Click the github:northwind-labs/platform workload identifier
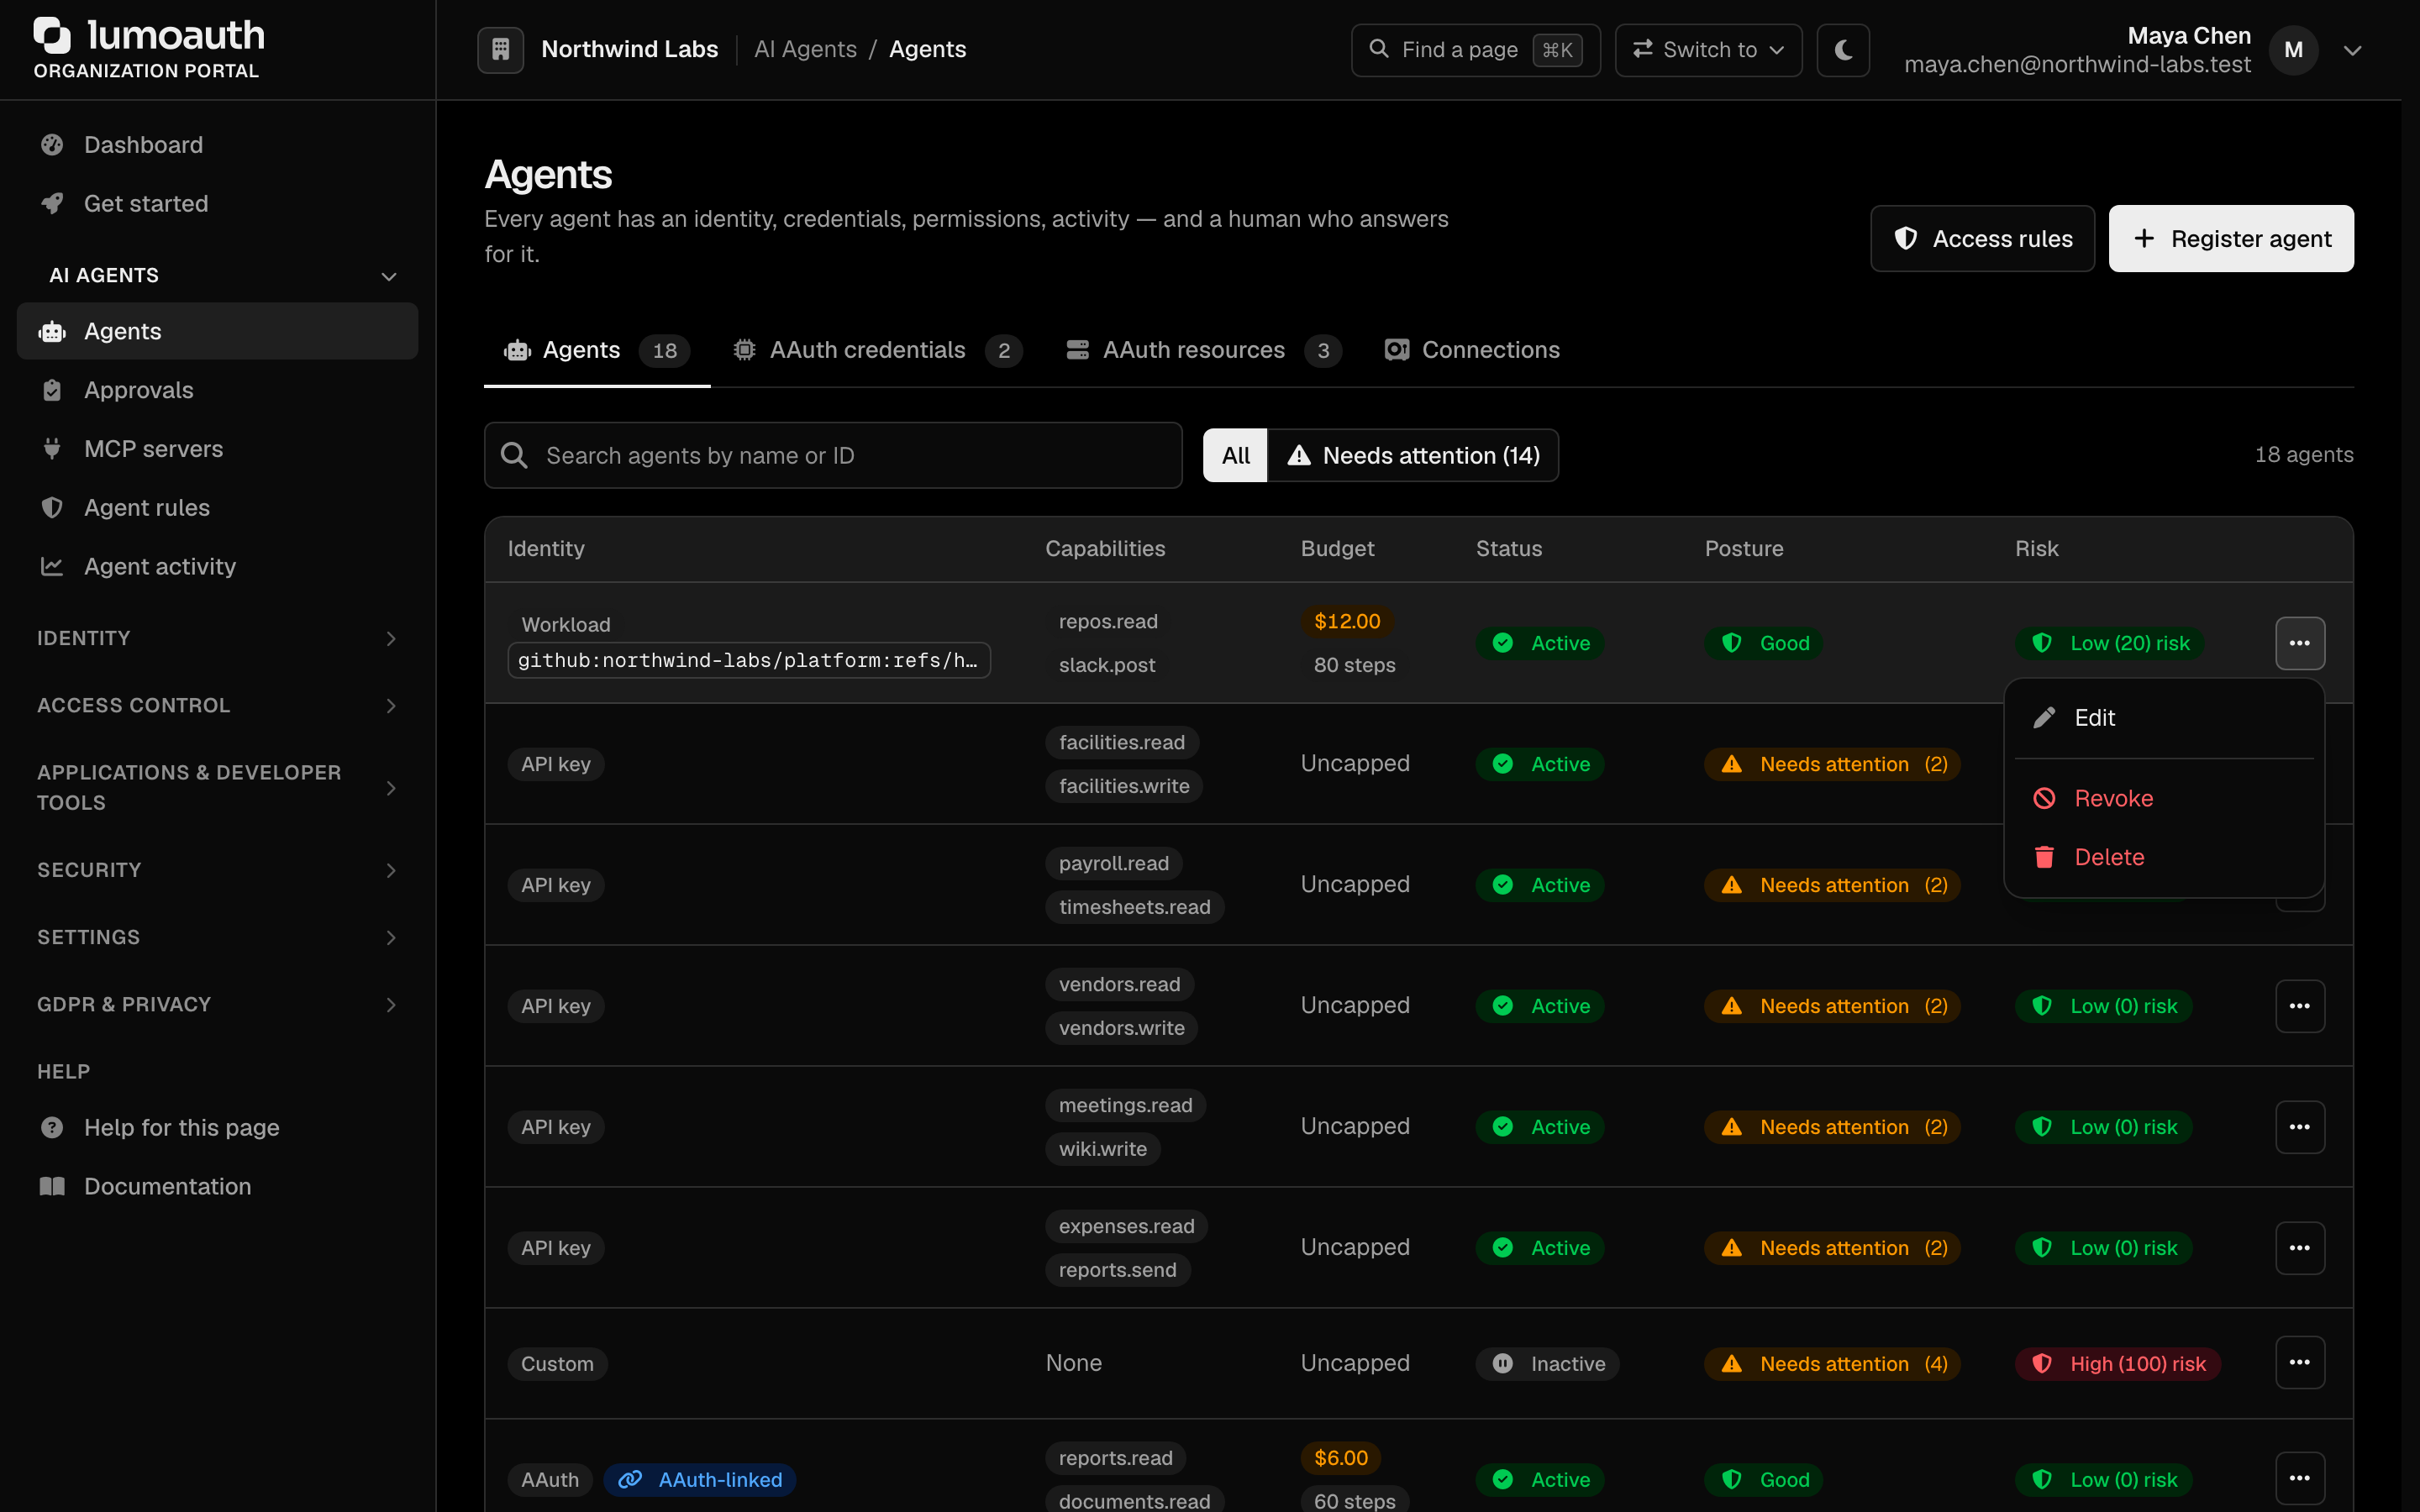This screenshot has width=2420, height=1512. tap(749, 660)
